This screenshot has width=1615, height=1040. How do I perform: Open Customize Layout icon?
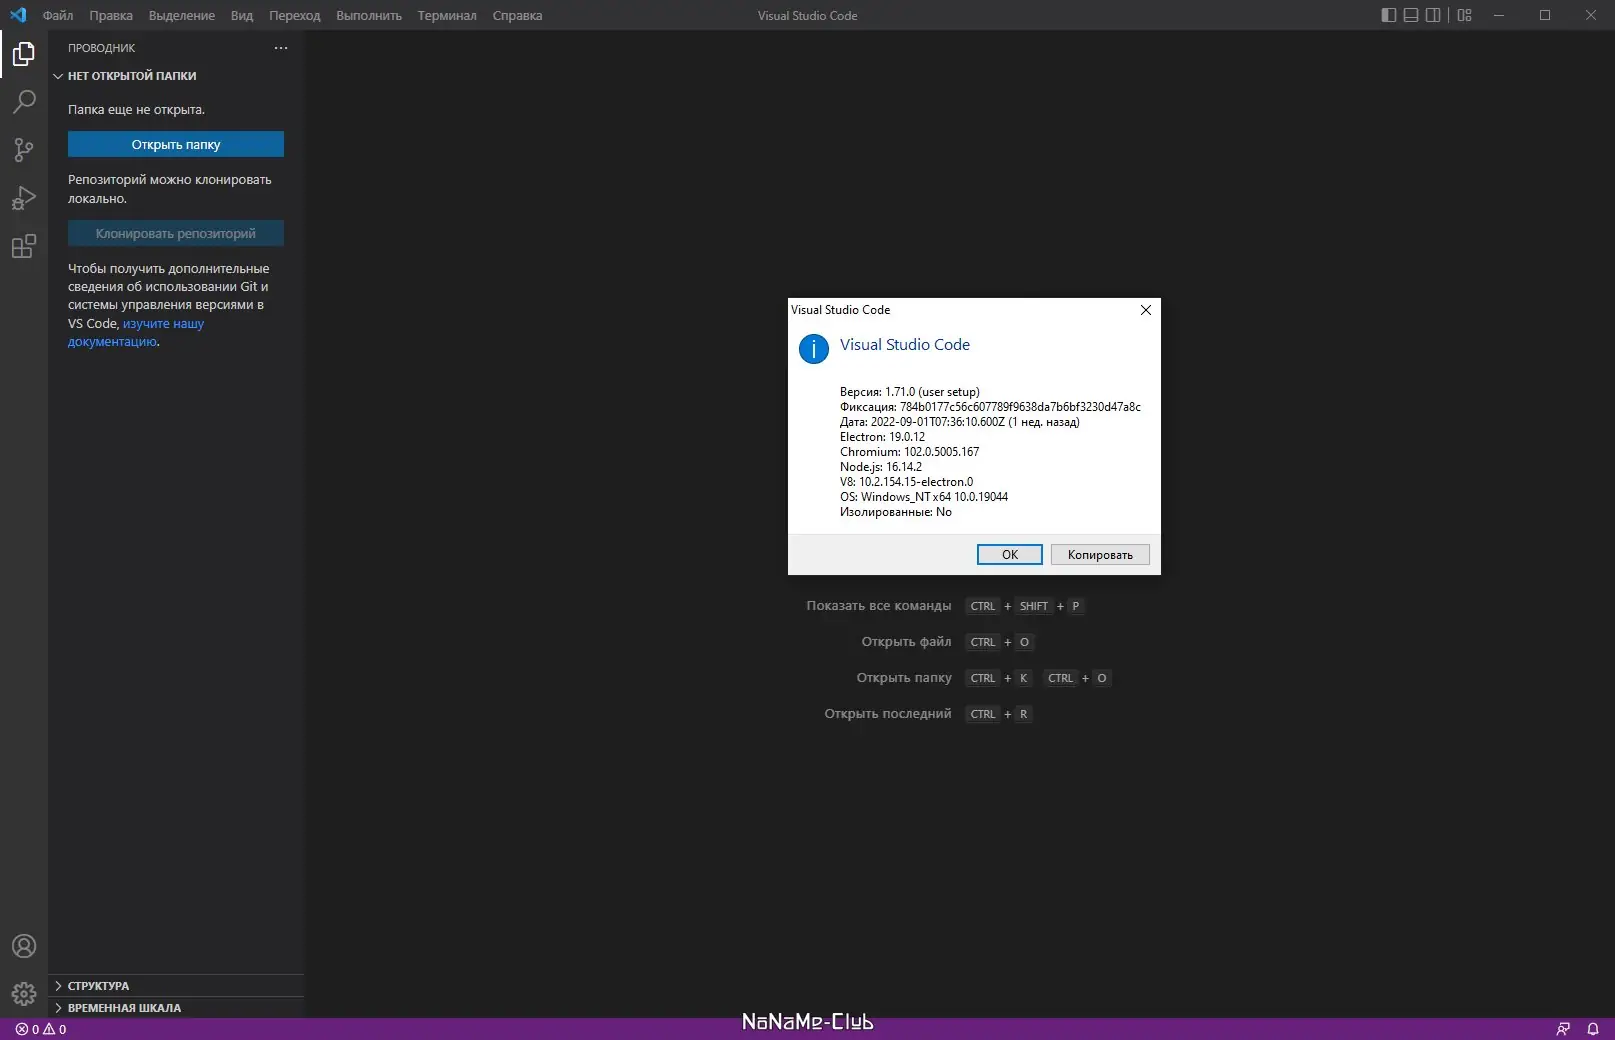(1465, 15)
